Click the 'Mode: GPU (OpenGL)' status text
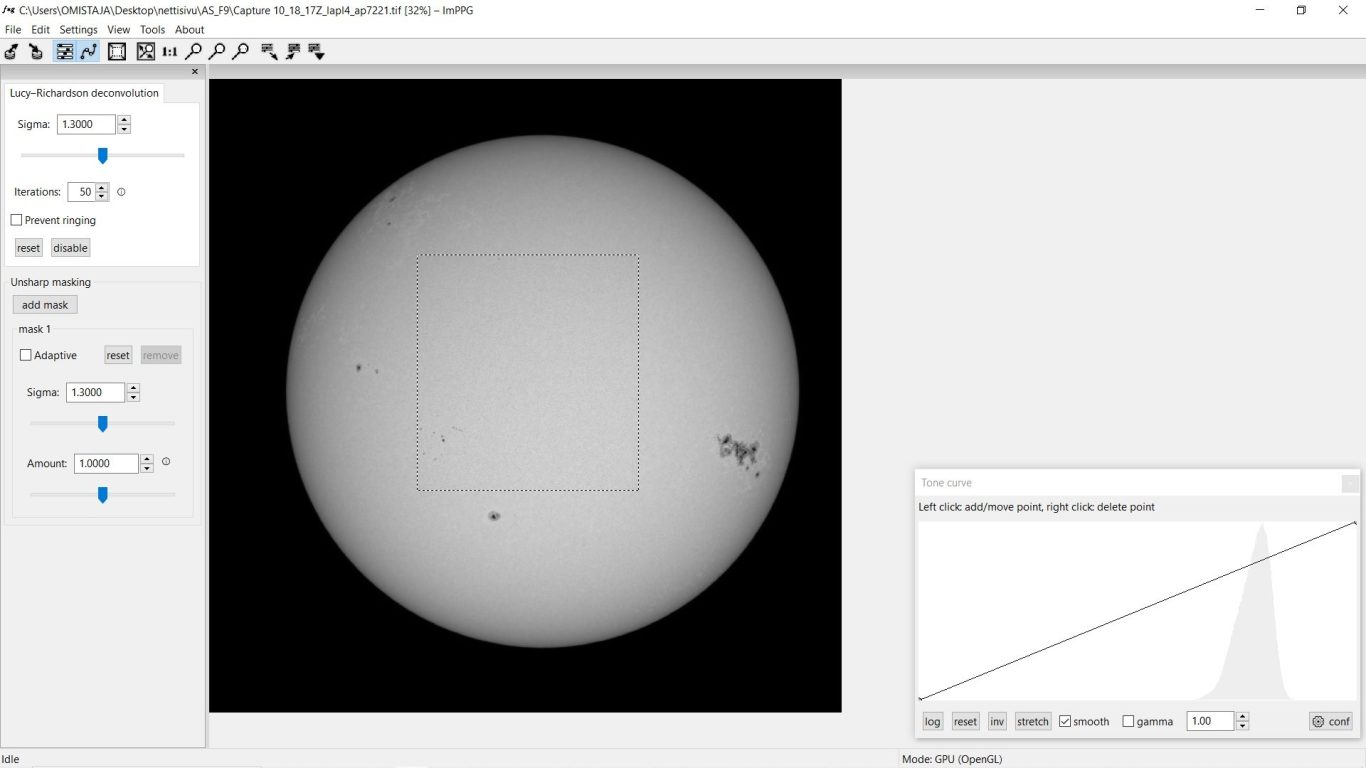Image resolution: width=1366 pixels, height=768 pixels. coord(951,759)
